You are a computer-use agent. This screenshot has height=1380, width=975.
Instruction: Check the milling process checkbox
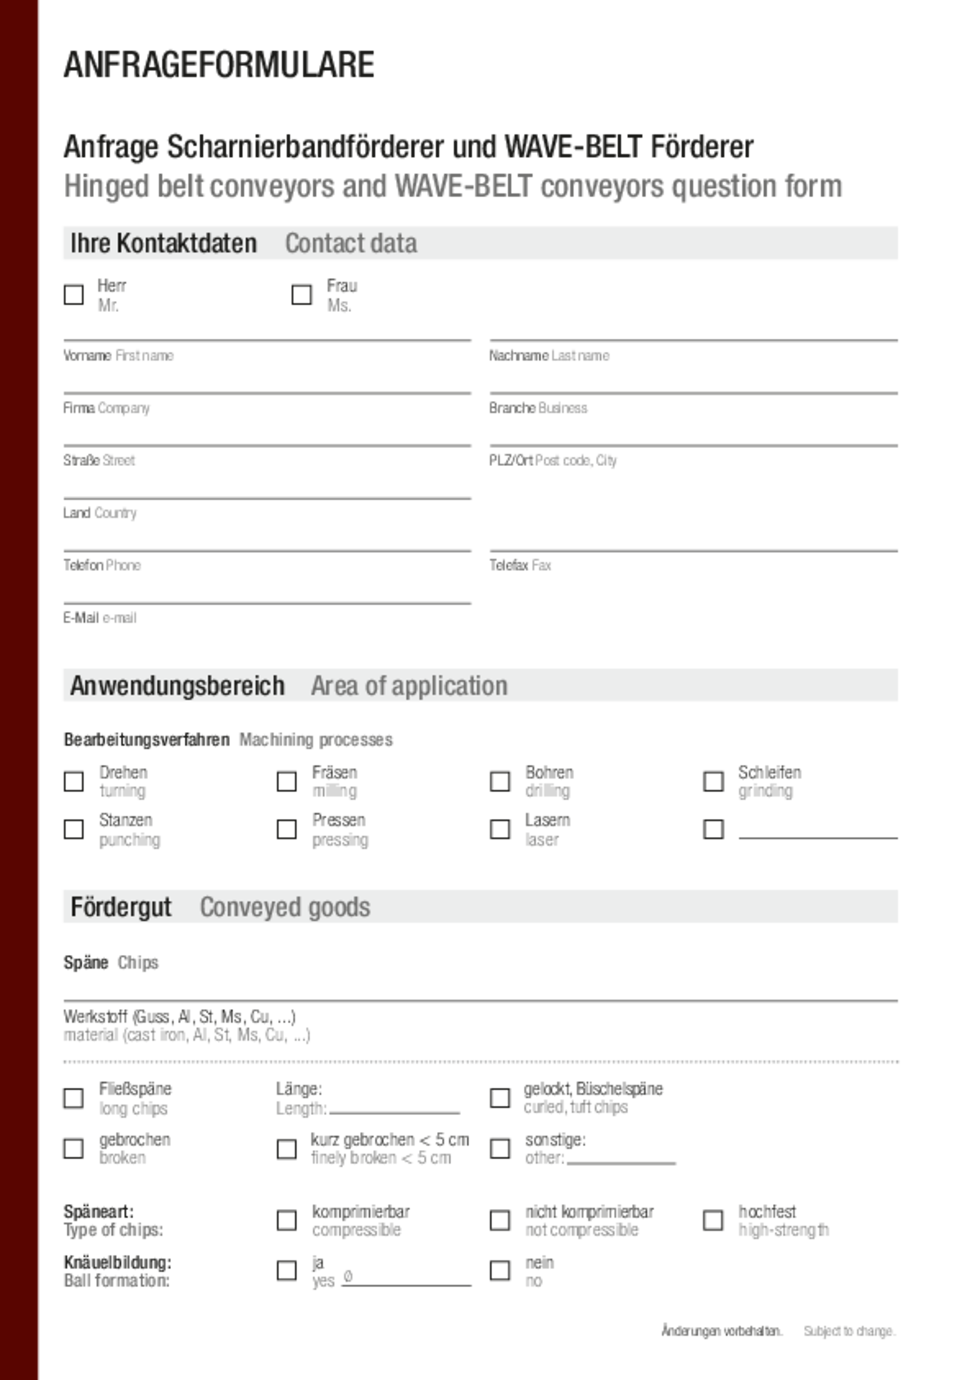tap(286, 781)
